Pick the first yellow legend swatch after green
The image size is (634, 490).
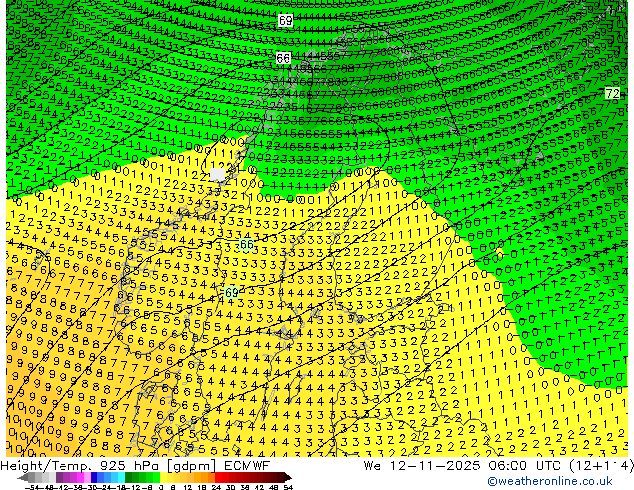coord(163,477)
